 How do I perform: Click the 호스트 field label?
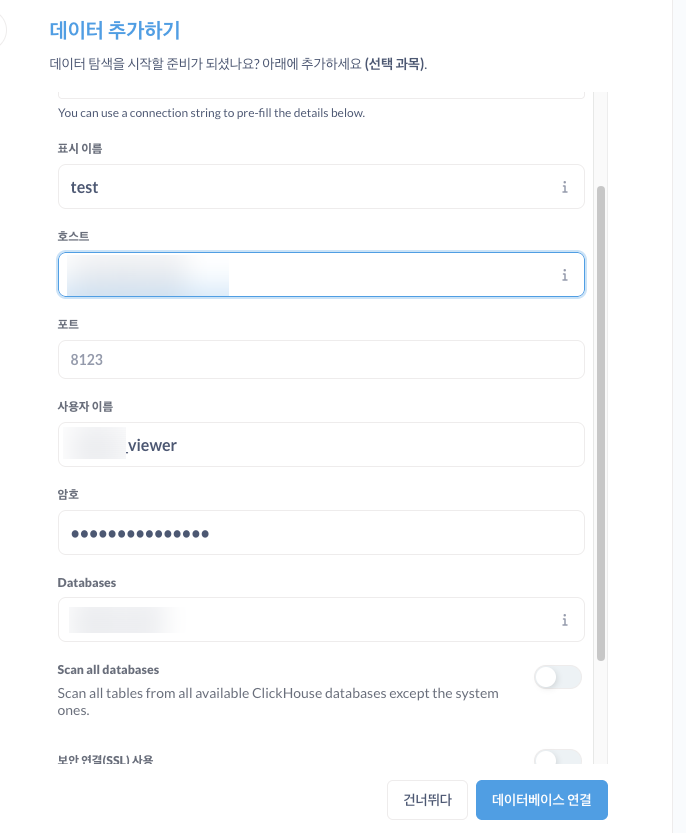coord(74,236)
